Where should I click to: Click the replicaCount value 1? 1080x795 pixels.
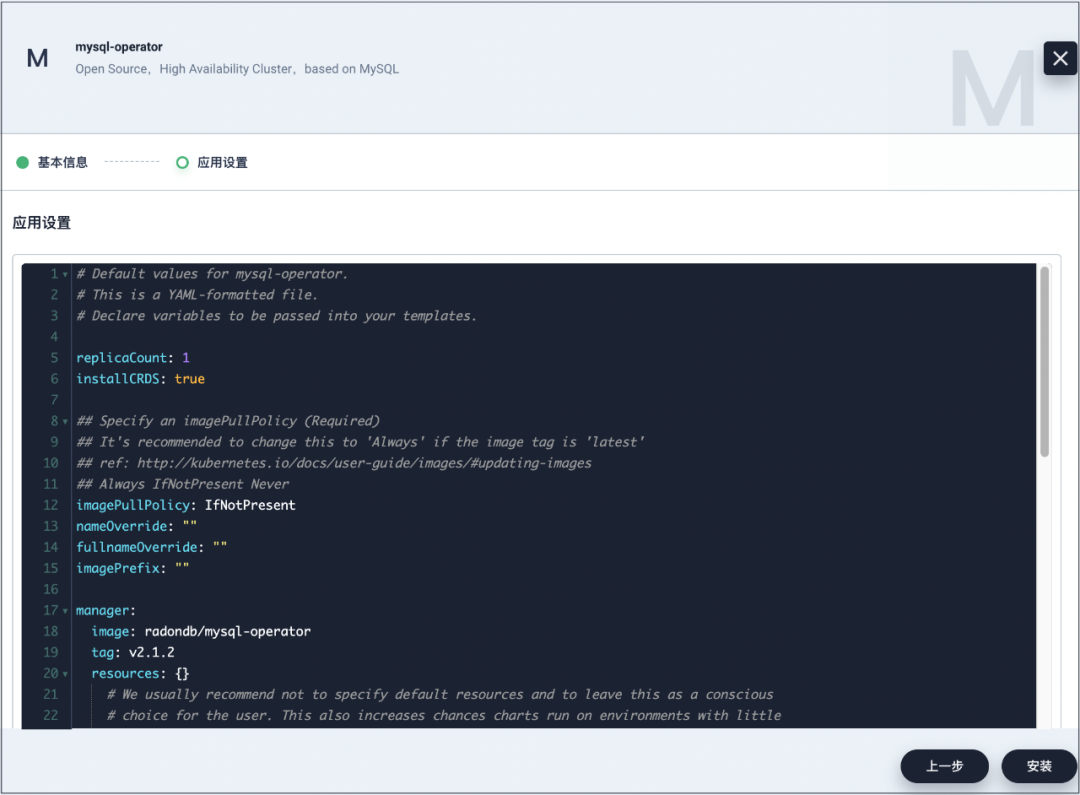[x=186, y=358]
